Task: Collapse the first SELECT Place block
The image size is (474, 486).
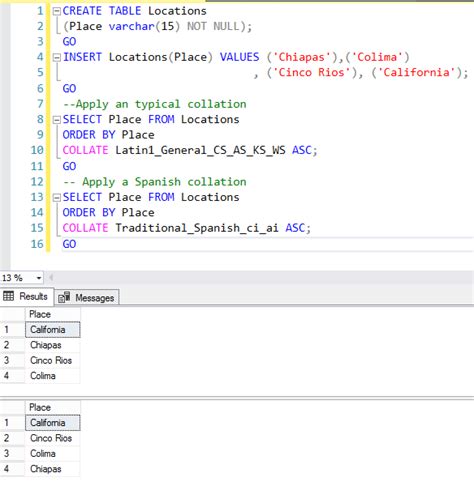Action: click(57, 120)
